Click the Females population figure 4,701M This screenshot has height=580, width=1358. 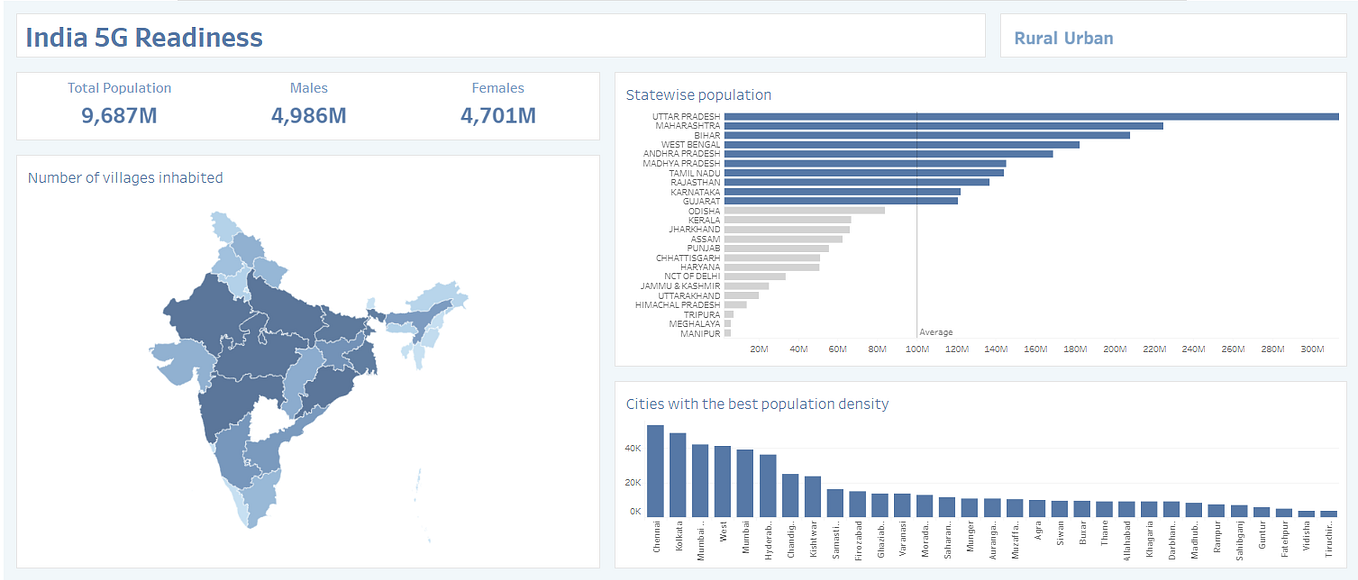[x=497, y=115]
